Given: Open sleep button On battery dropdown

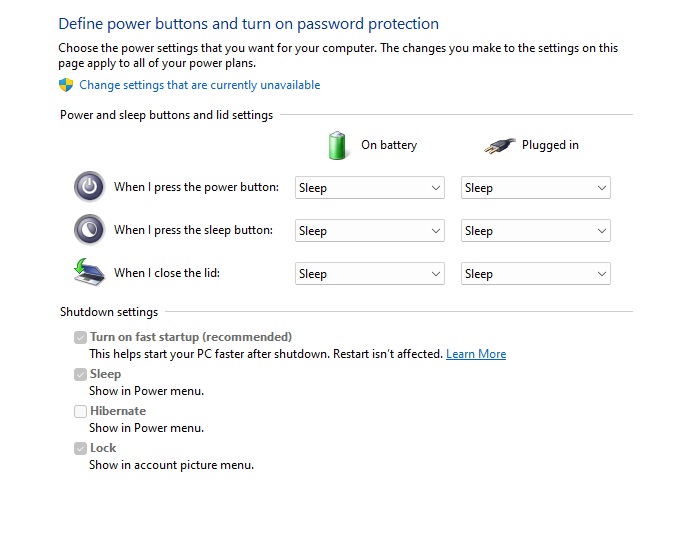Looking at the screenshot, I should point(370,231).
